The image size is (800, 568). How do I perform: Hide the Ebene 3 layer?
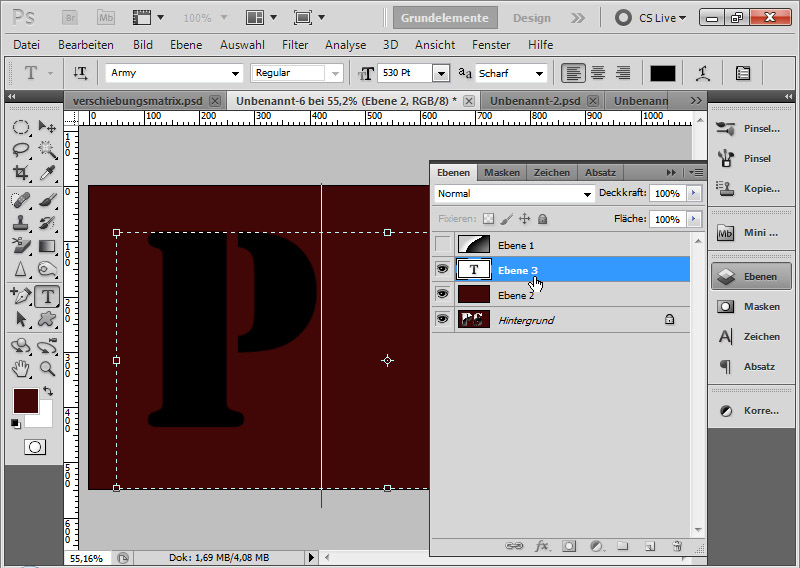(442, 270)
